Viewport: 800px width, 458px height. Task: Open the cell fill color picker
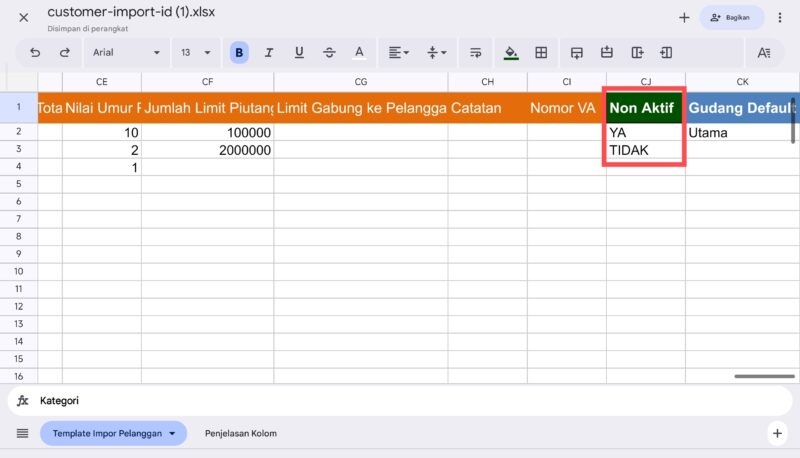click(x=511, y=53)
